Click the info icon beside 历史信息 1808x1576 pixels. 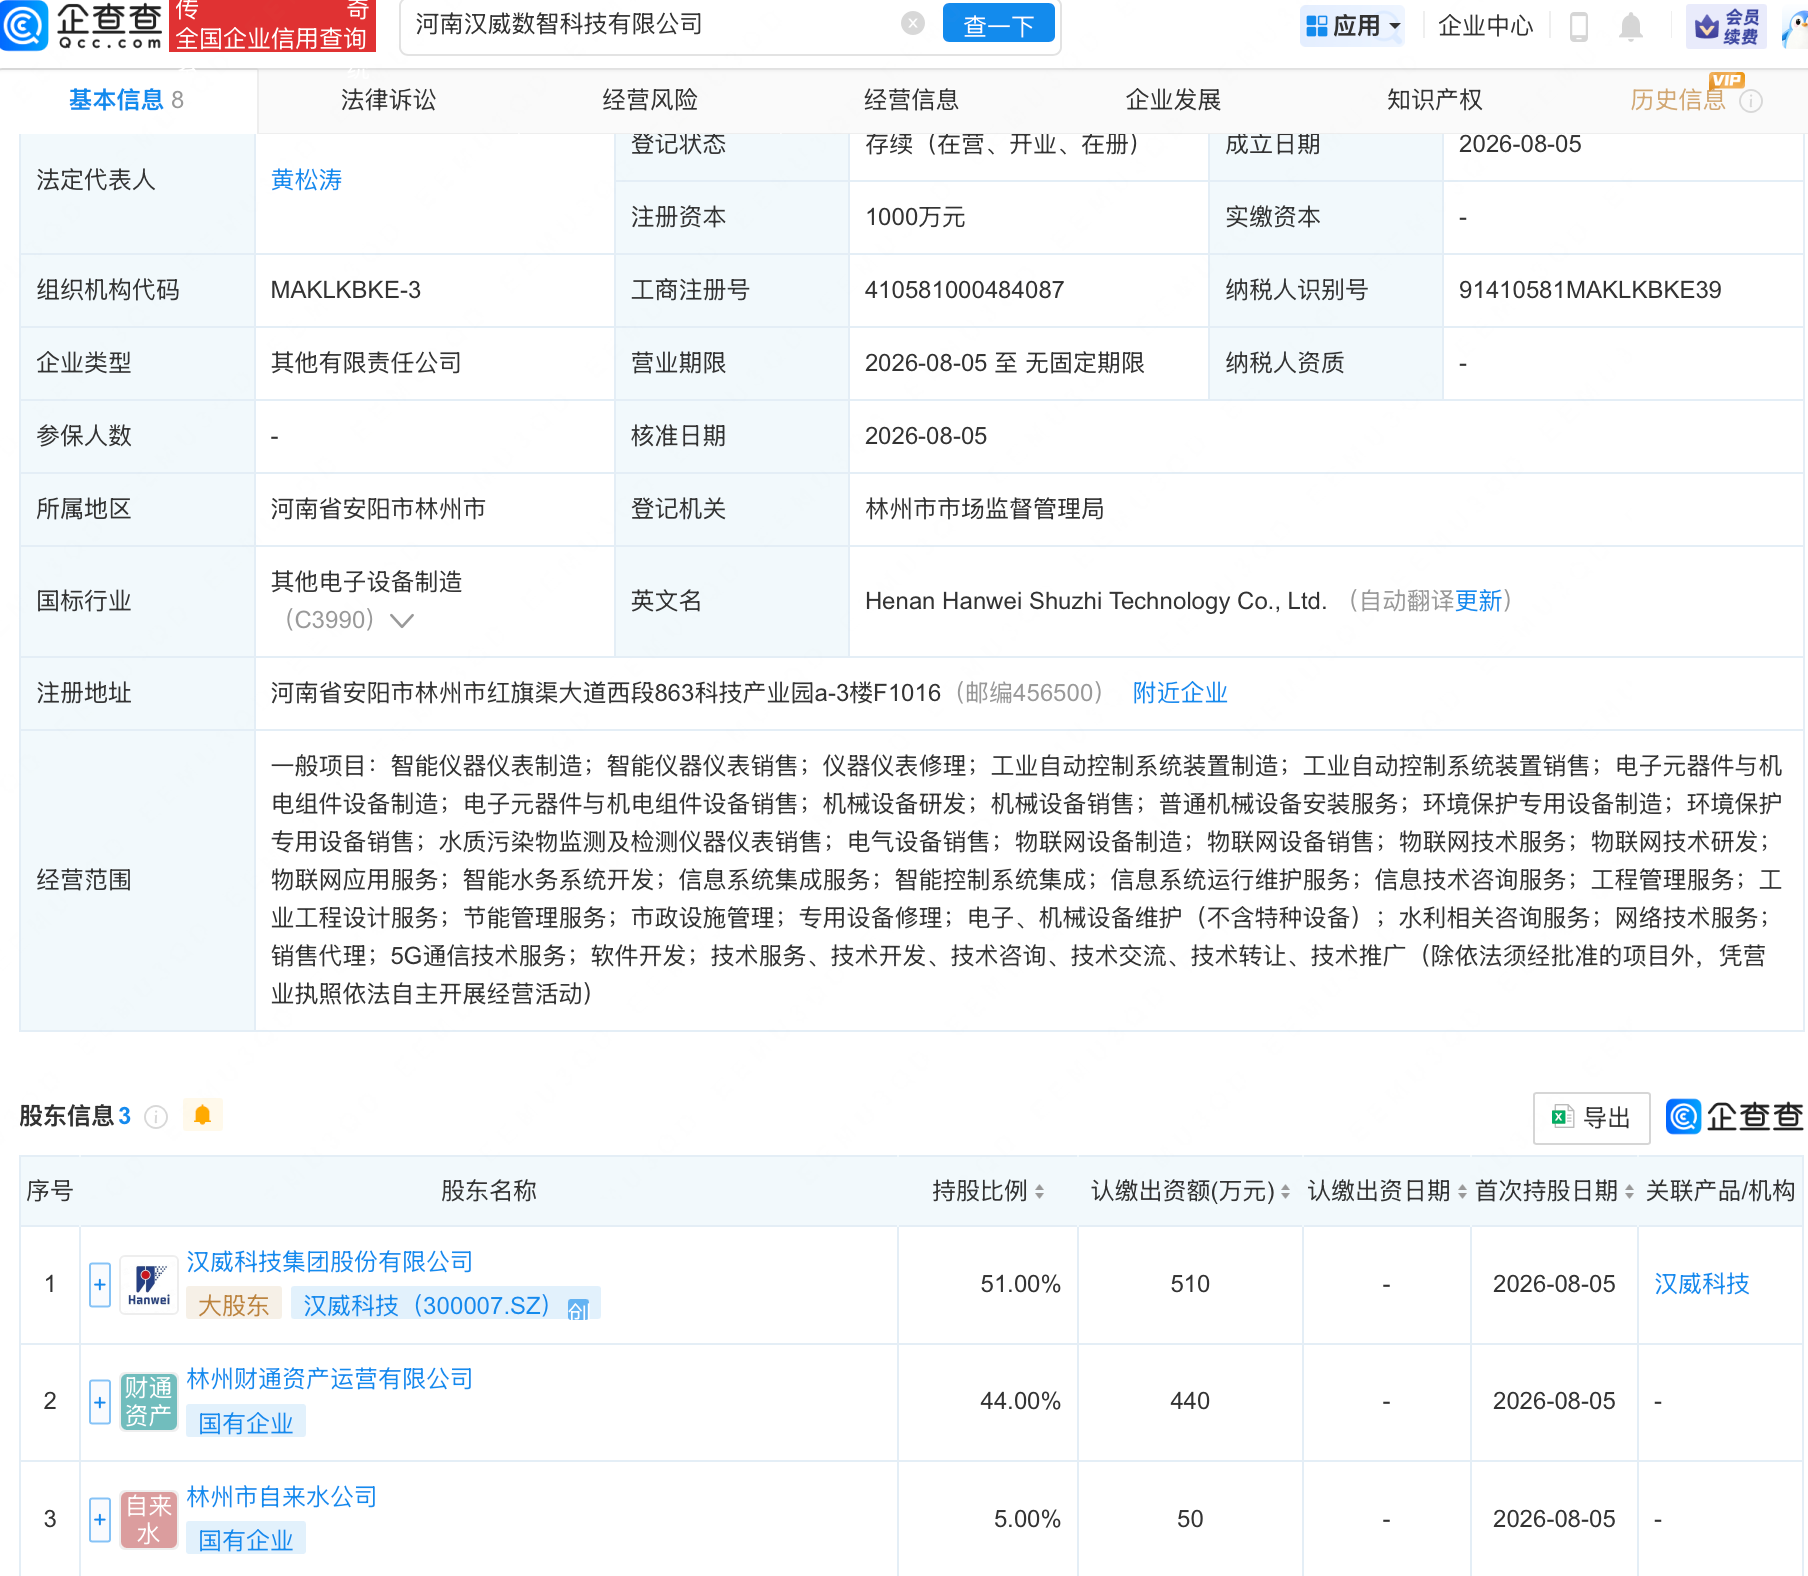pyautogui.click(x=1751, y=101)
